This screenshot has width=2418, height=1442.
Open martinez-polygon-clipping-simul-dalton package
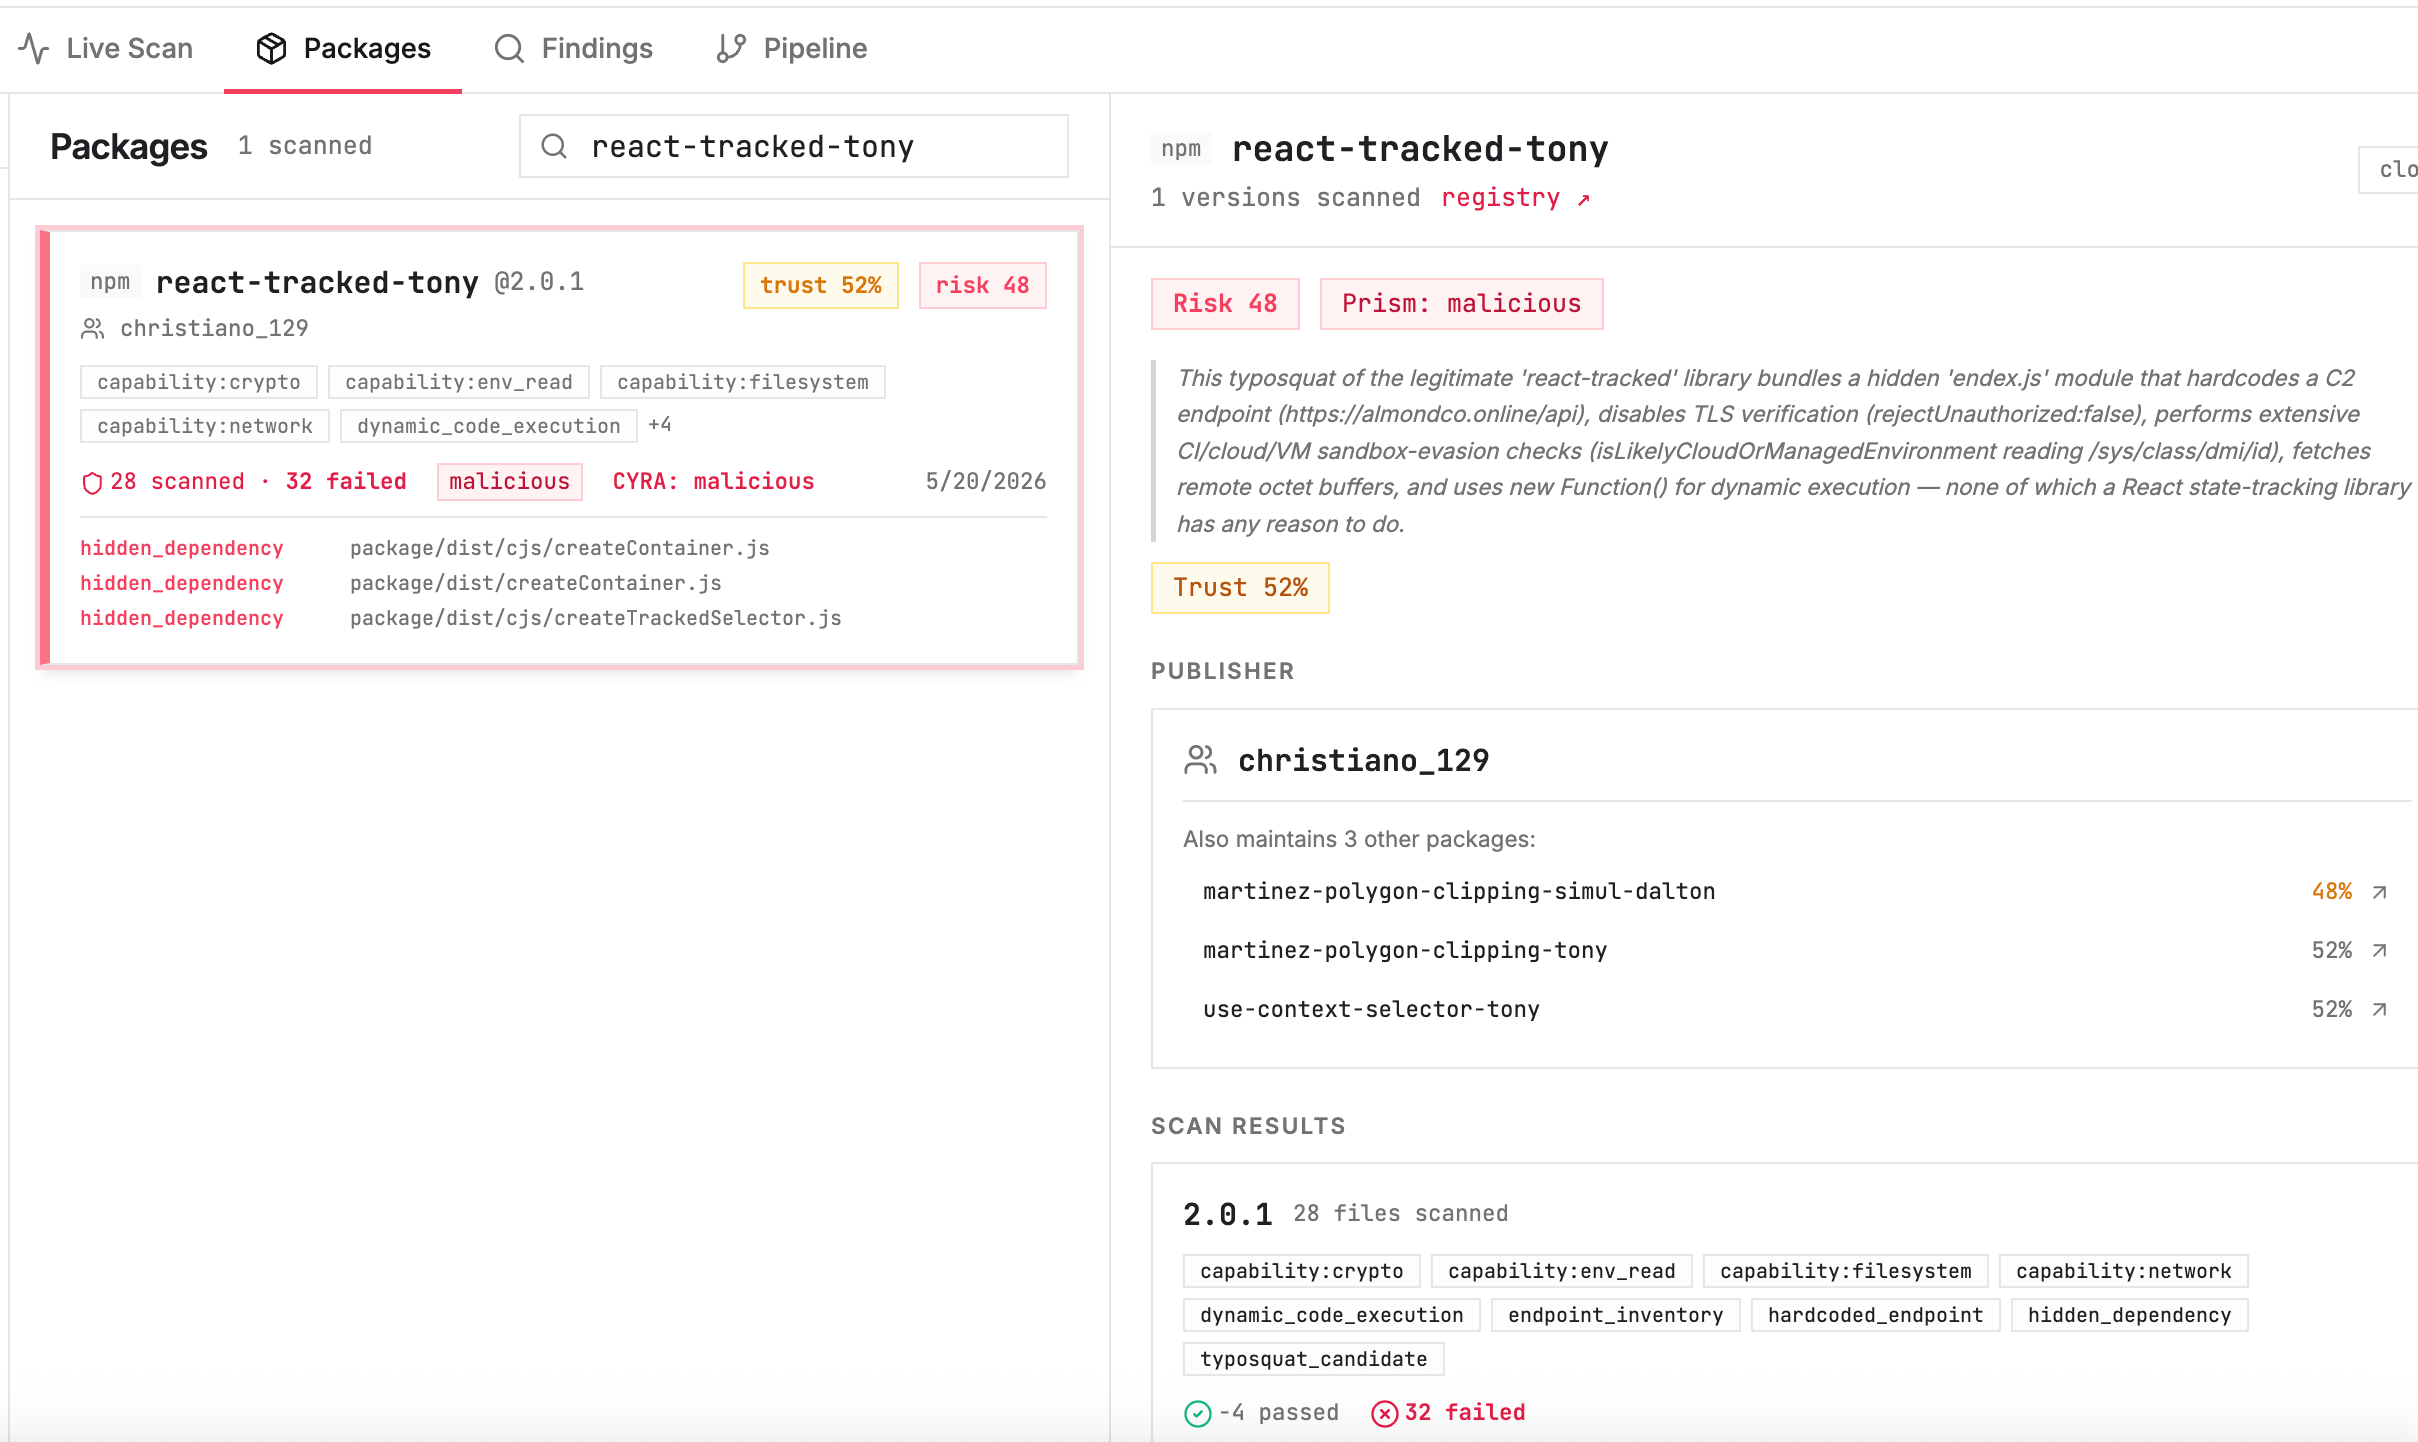[1459, 892]
